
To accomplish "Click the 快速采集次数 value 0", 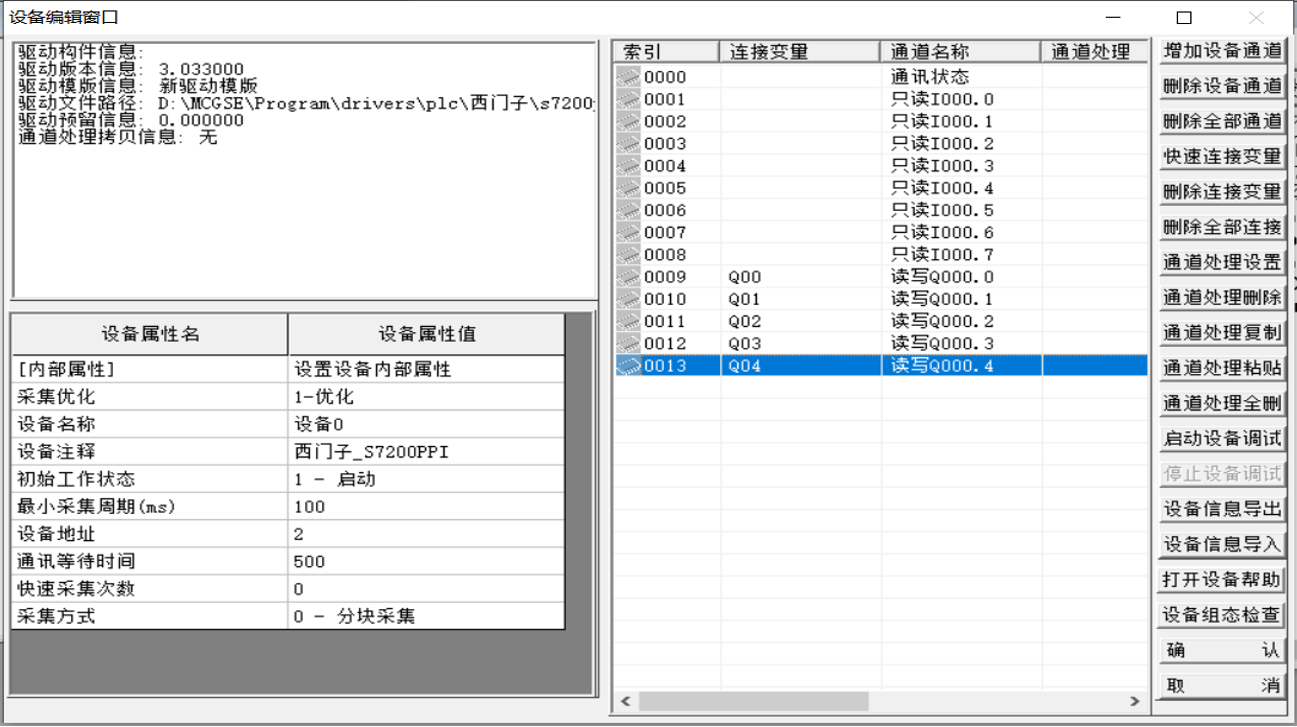I will pos(427,589).
